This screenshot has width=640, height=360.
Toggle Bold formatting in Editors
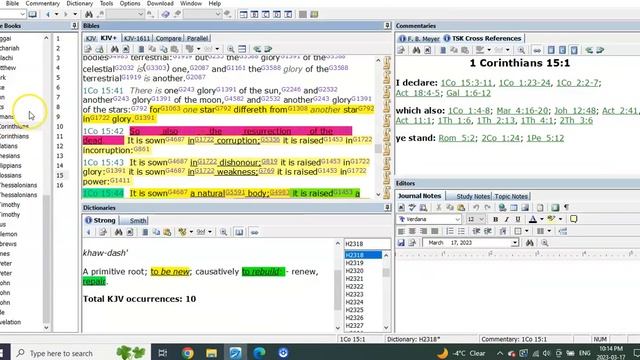click(x=496, y=219)
